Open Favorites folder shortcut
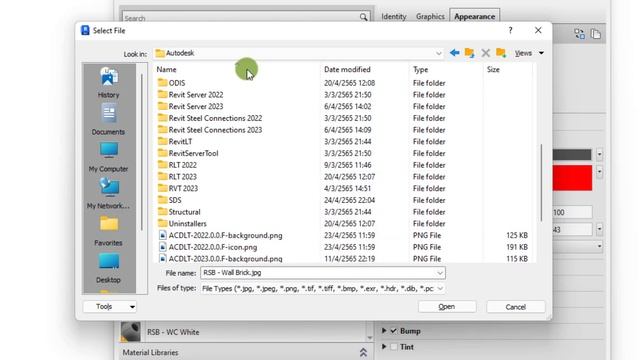Screen dimensions: 640x360 point(108,231)
